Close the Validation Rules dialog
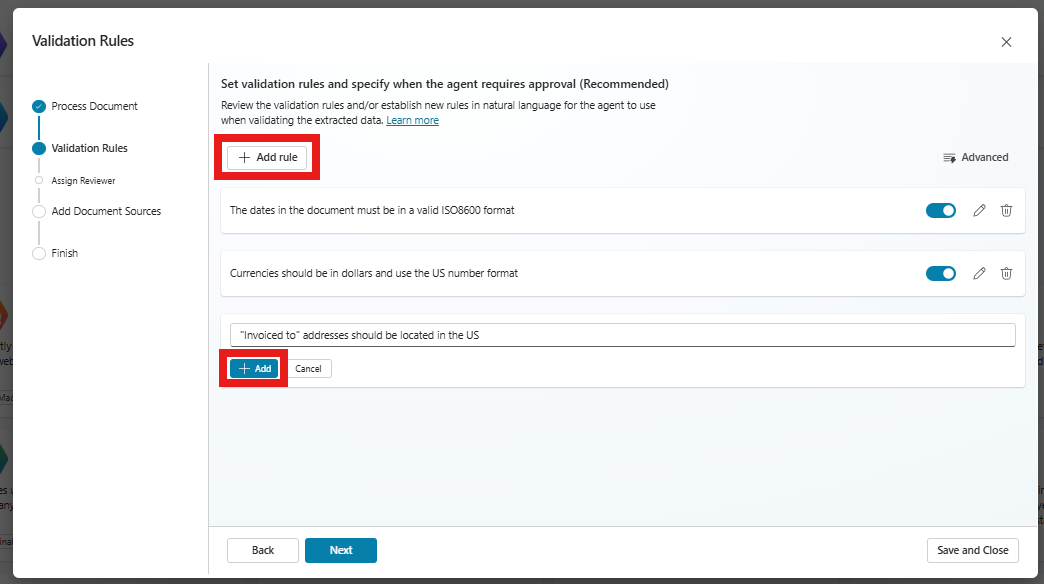 [x=1006, y=42]
